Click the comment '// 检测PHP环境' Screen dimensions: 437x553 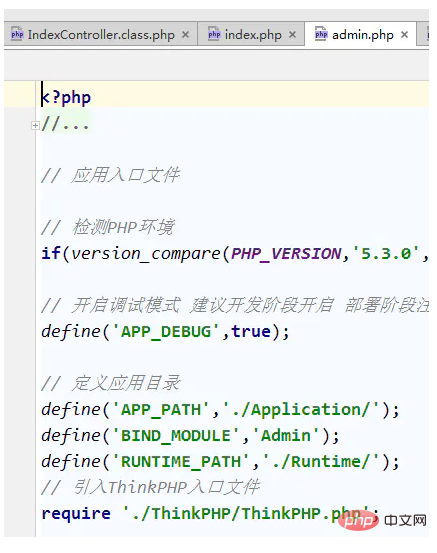[x=108, y=227]
